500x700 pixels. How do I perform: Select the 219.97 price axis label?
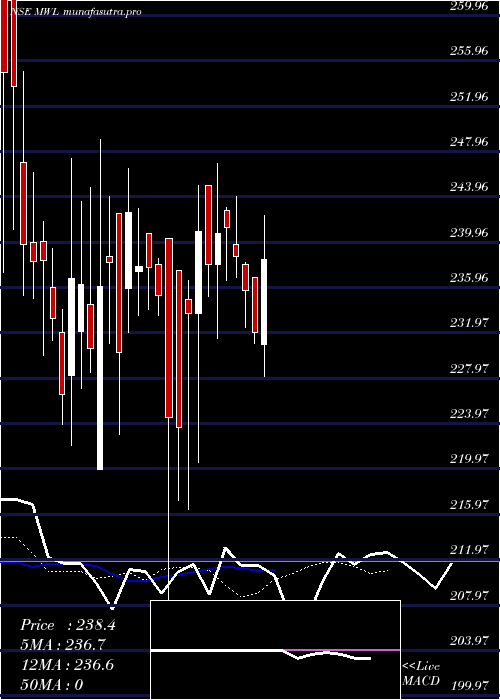click(x=469, y=458)
